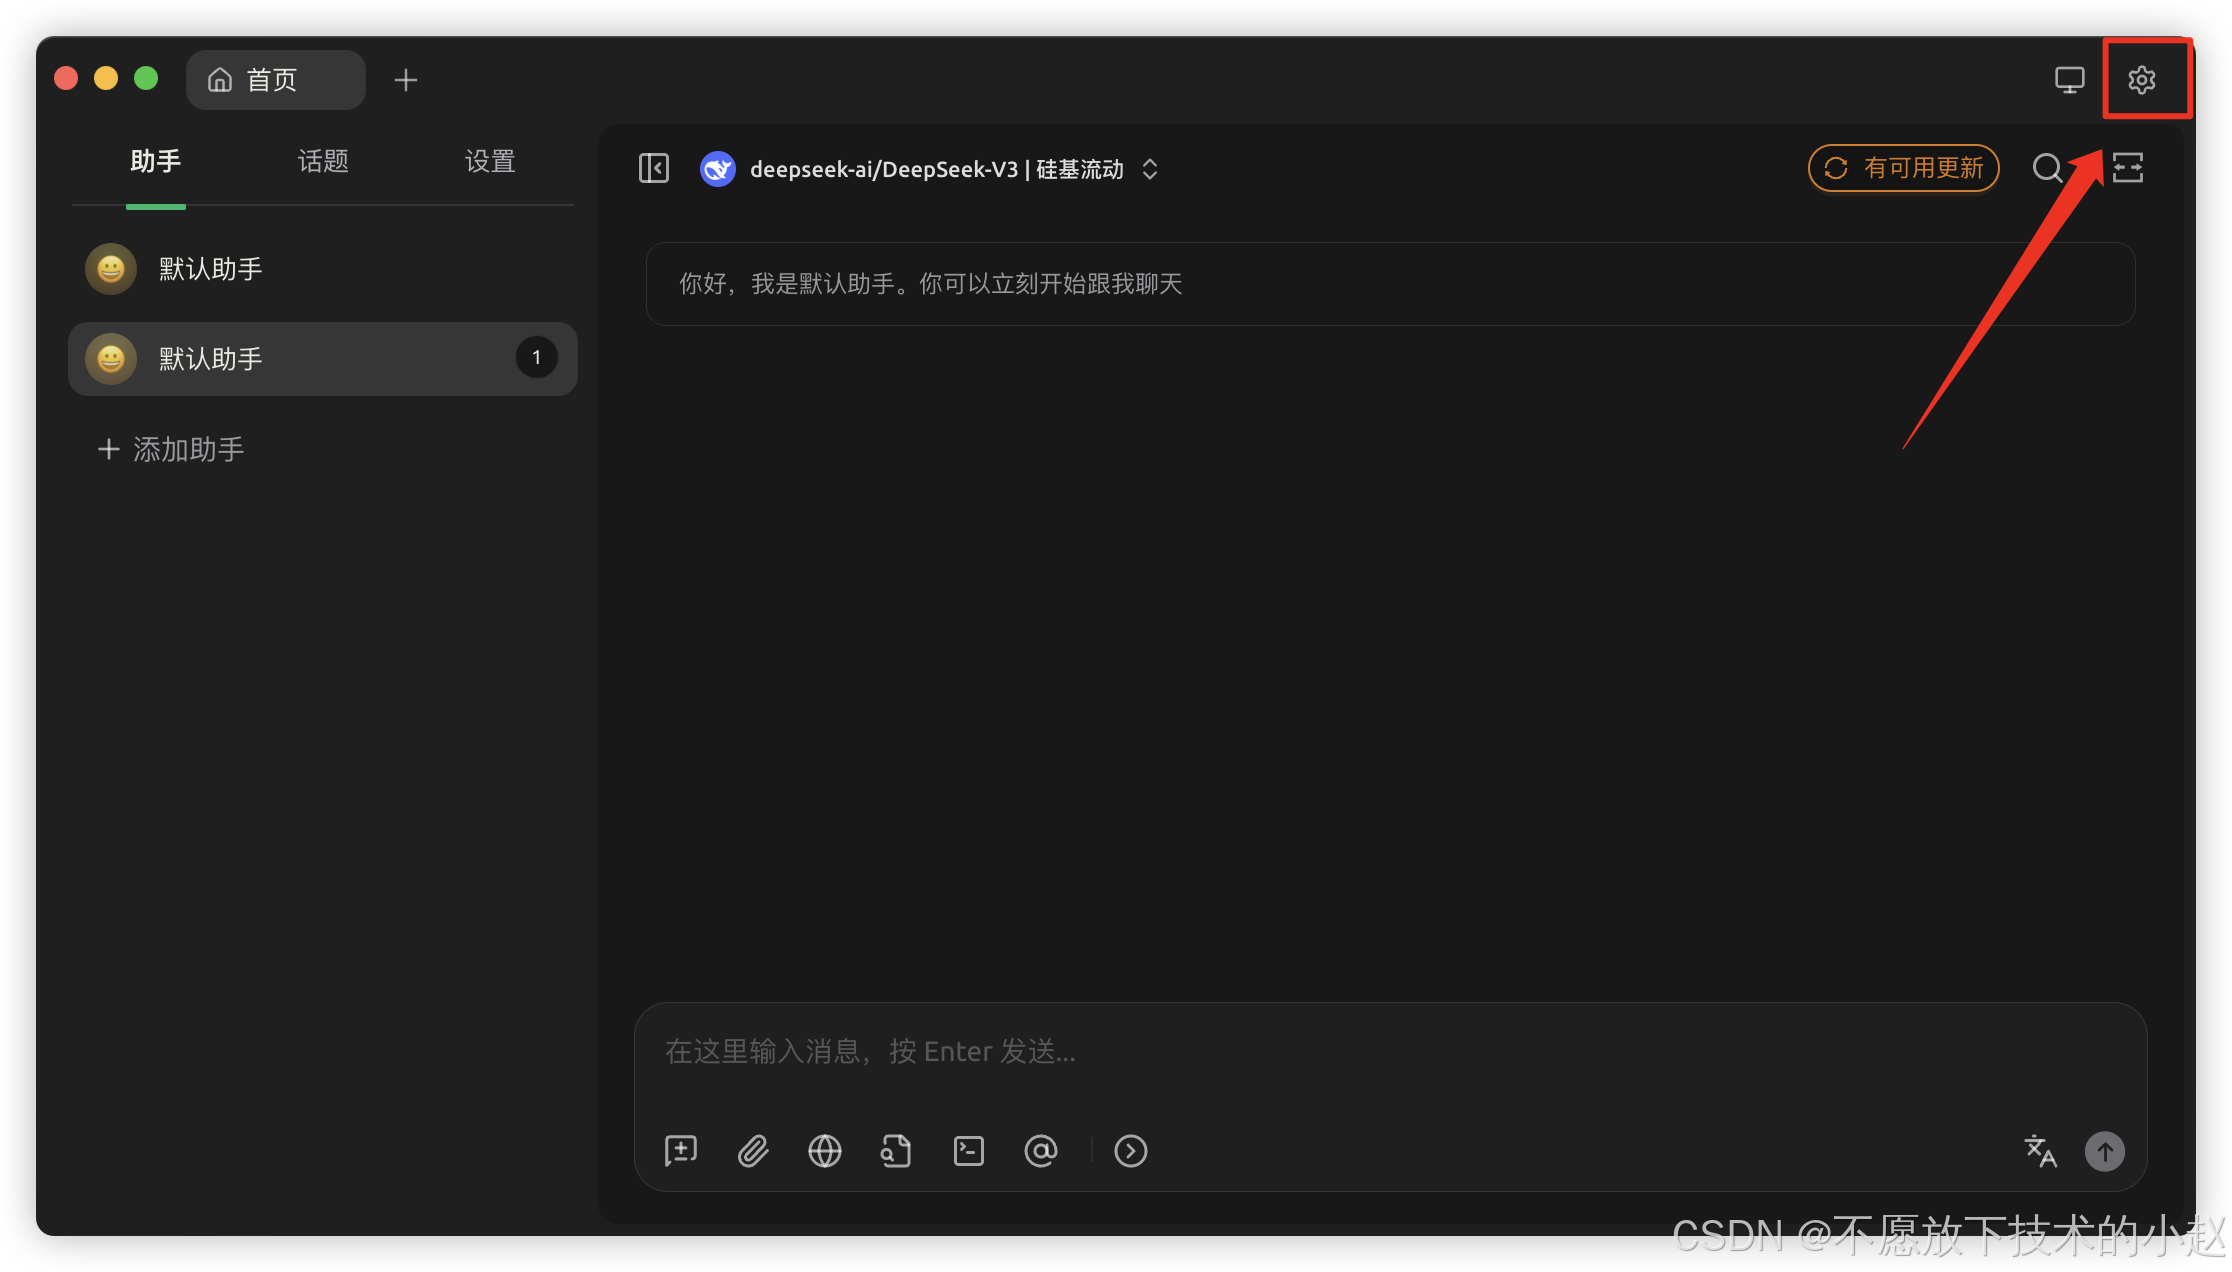Click the unread count badge 1
The height and width of the screenshot is (1272, 2232).
[537, 358]
